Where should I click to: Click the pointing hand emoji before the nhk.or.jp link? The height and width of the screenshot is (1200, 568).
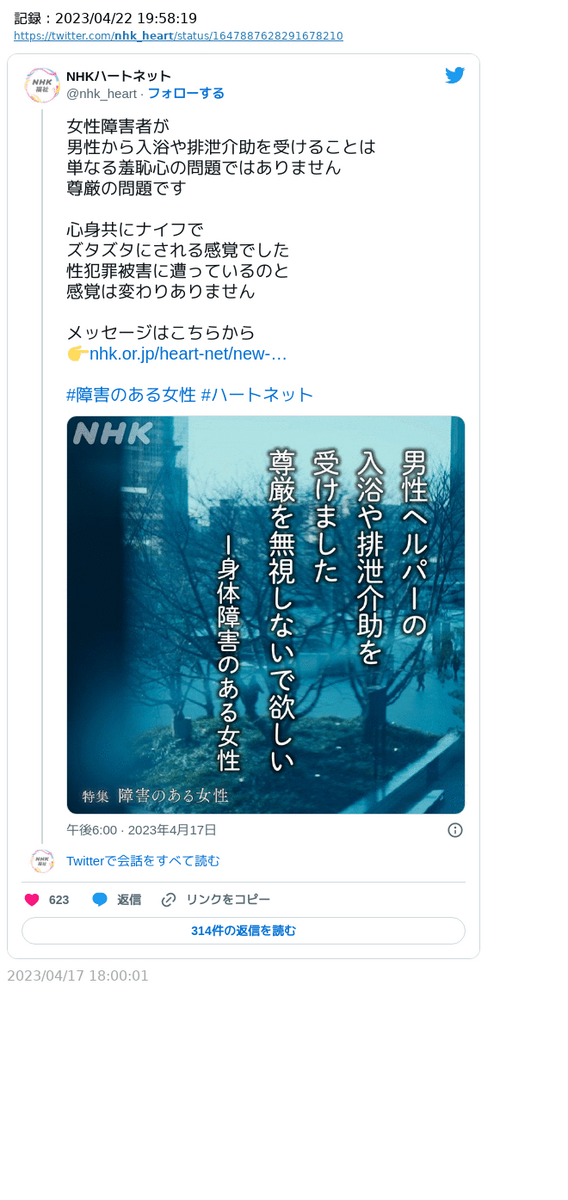click(77, 354)
